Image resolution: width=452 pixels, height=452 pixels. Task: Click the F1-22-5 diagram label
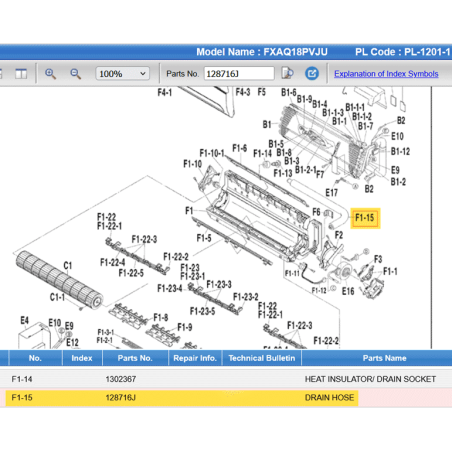pyautogui.click(x=131, y=273)
